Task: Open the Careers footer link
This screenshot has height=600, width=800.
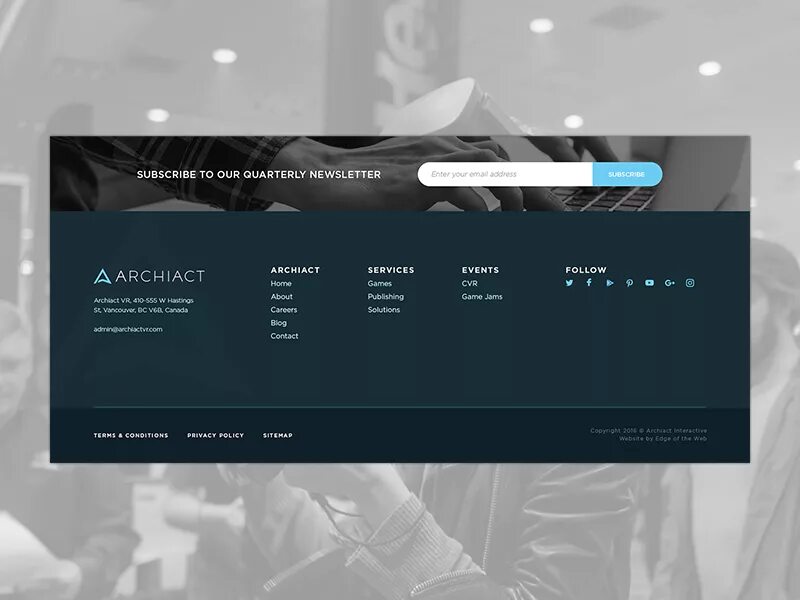Action: (x=284, y=310)
